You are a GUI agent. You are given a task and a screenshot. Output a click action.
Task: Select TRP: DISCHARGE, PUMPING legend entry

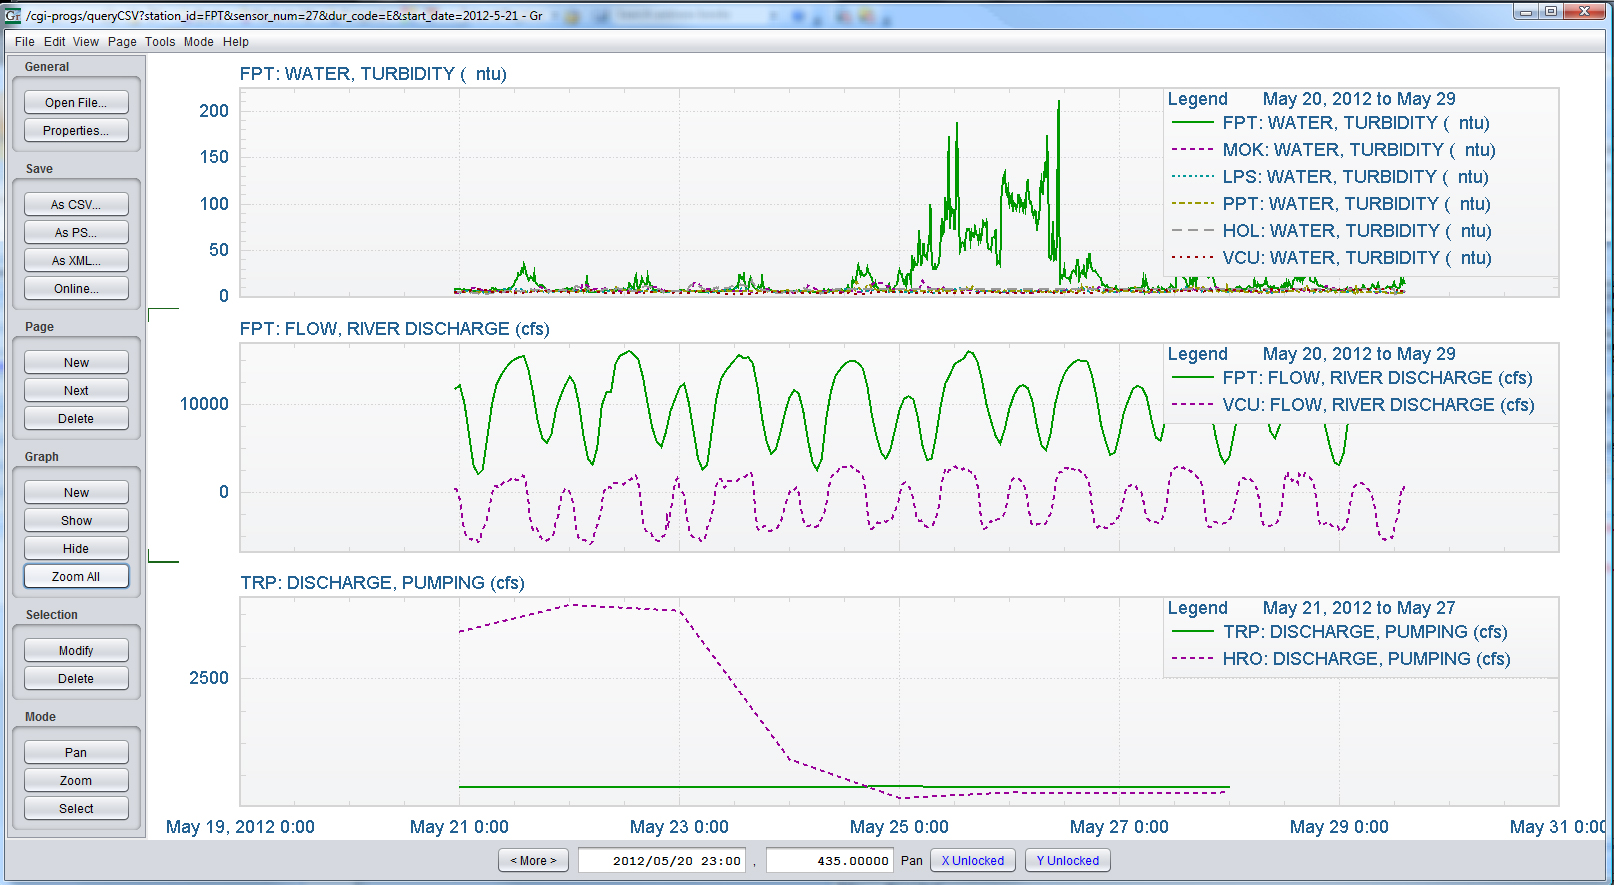coord(1365,632)
